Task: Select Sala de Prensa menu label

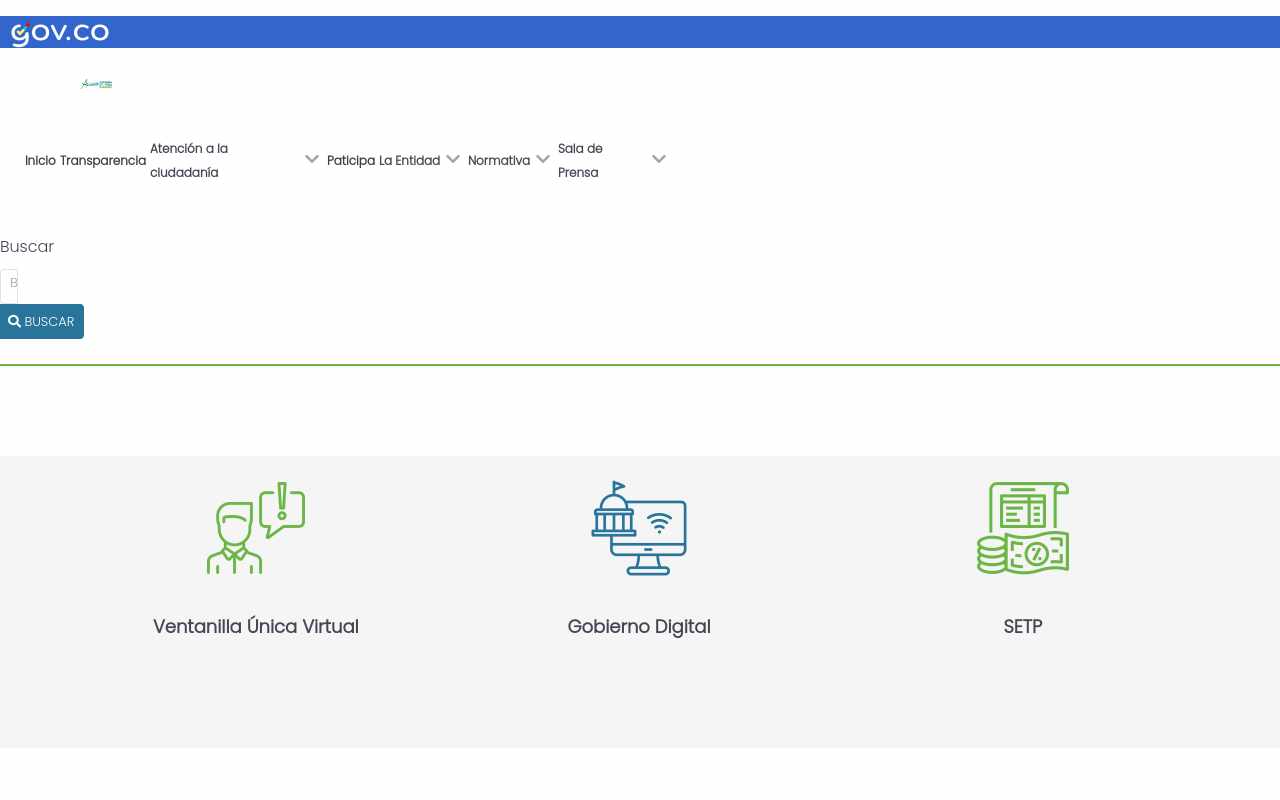Action: pyautogui.click(x=580, y=161)
